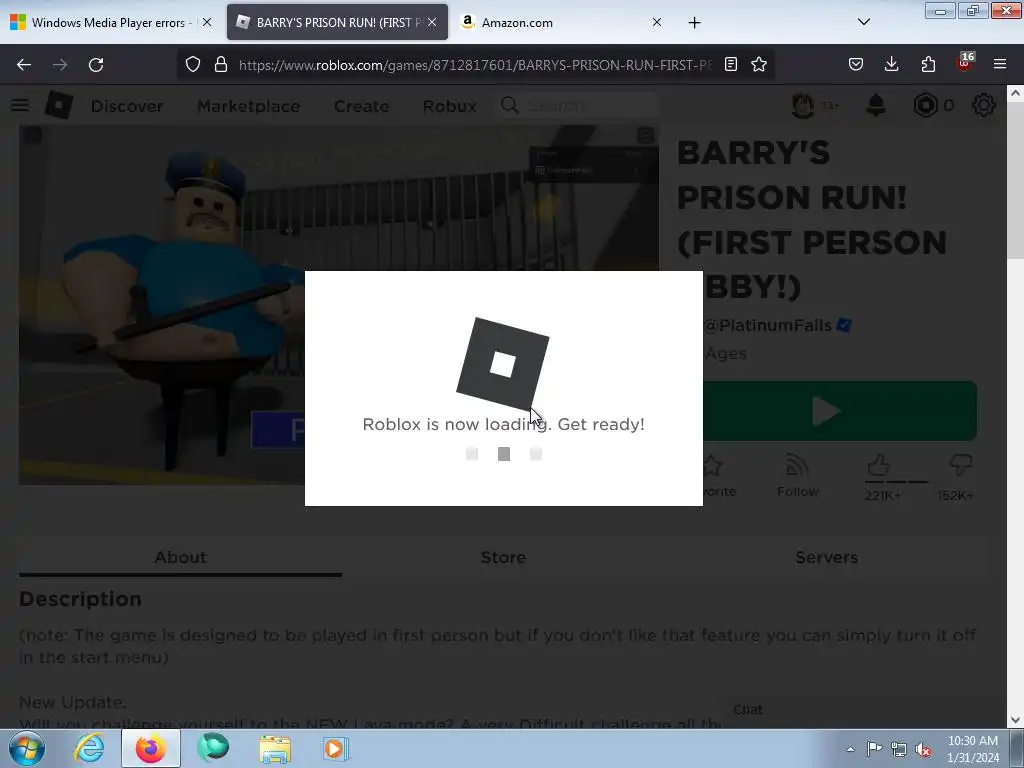This screenshot has width=1024, height=768.
Task: Click the Favorite star icon
Action: pyautogui.click(x=713, y=466)
